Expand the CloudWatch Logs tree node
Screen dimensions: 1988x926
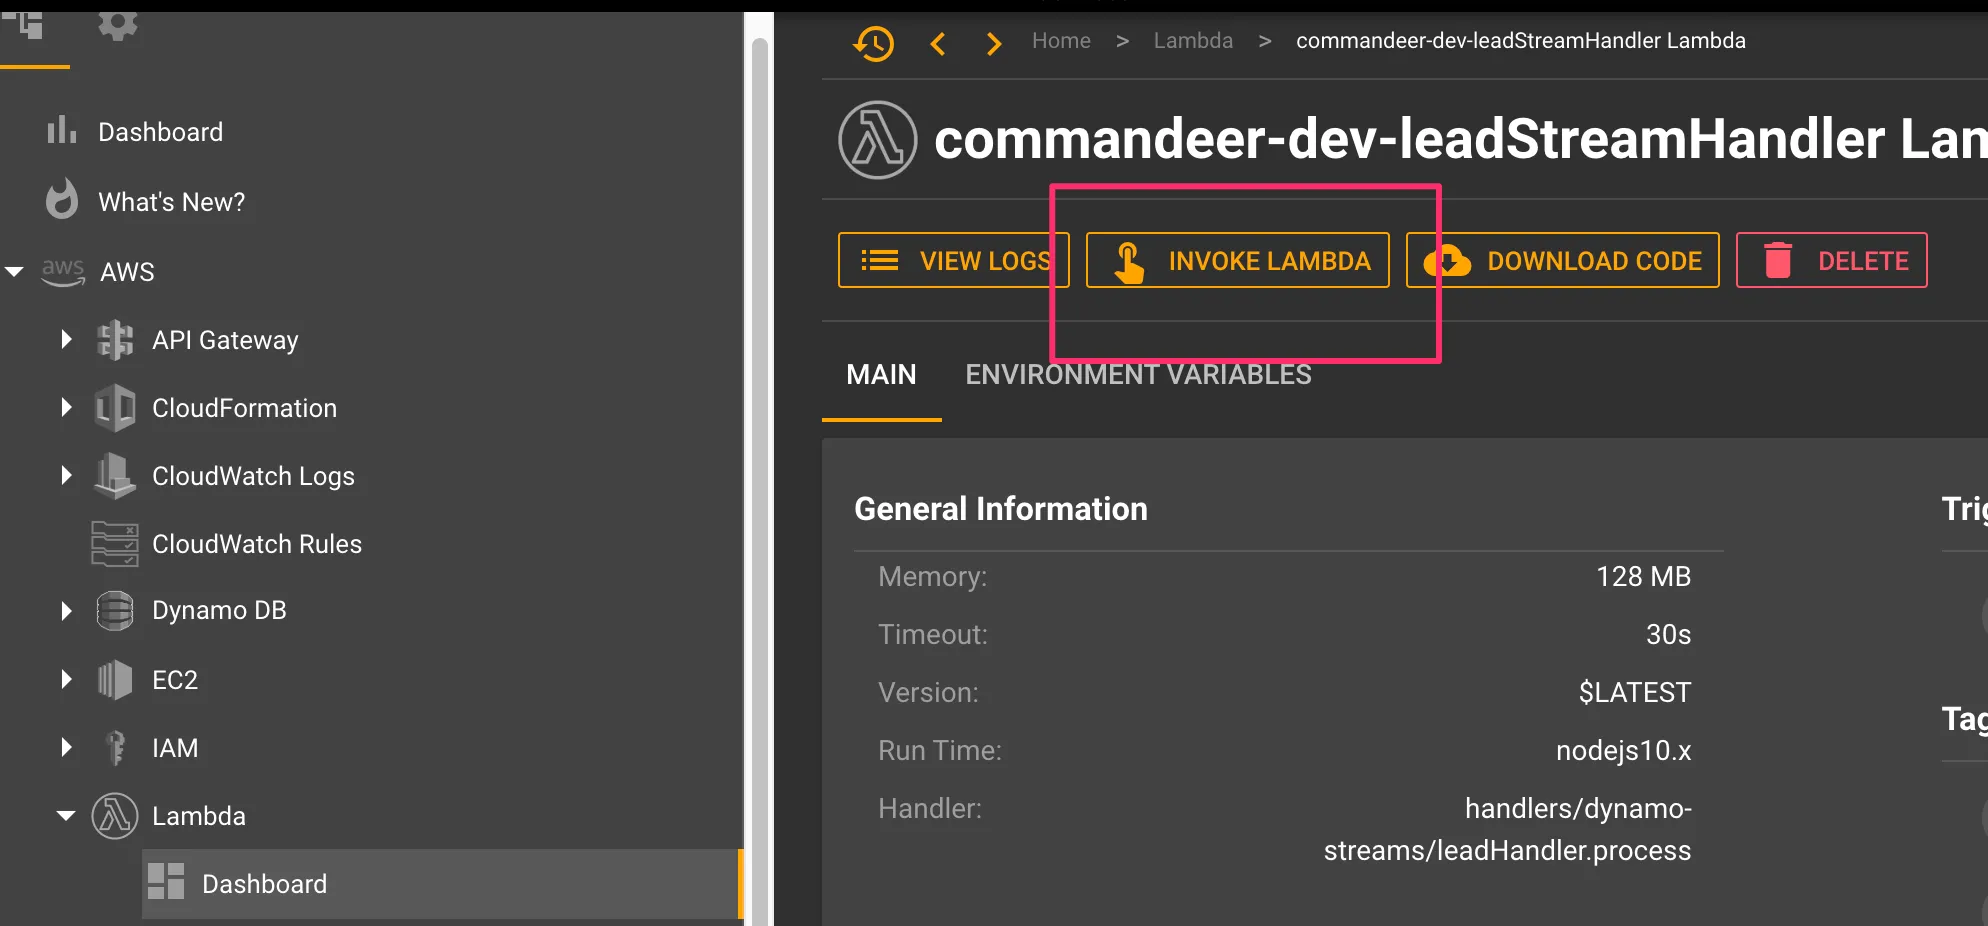click(66, 475)
